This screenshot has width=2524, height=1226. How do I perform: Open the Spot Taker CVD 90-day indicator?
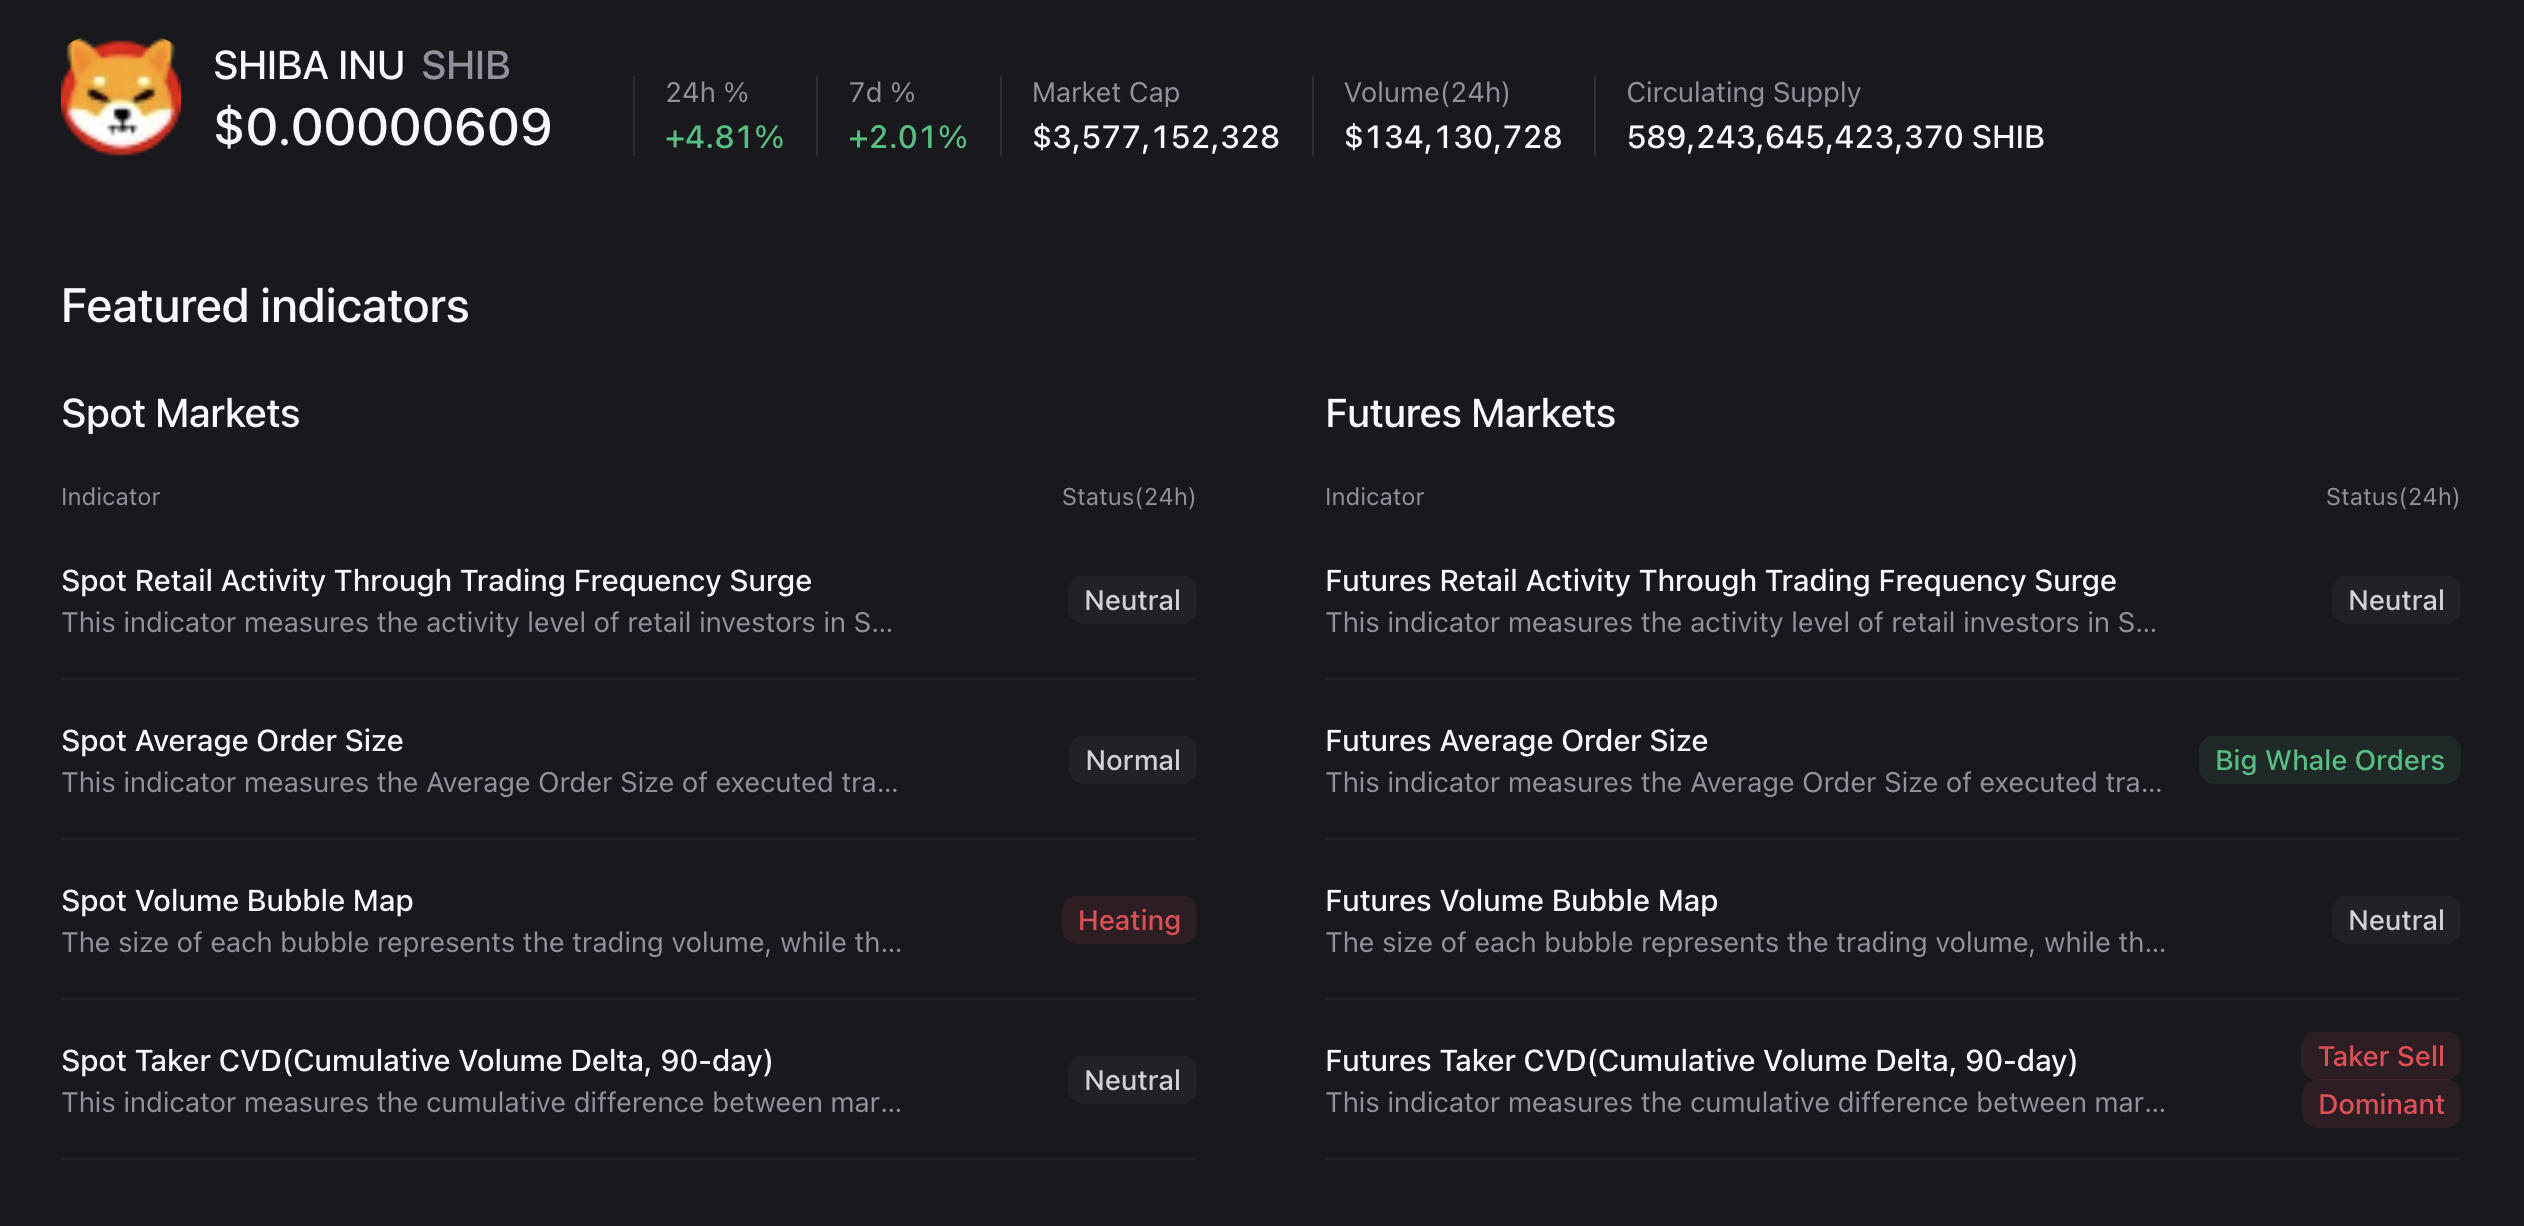pyautogui.click(x=417, y=1061)
